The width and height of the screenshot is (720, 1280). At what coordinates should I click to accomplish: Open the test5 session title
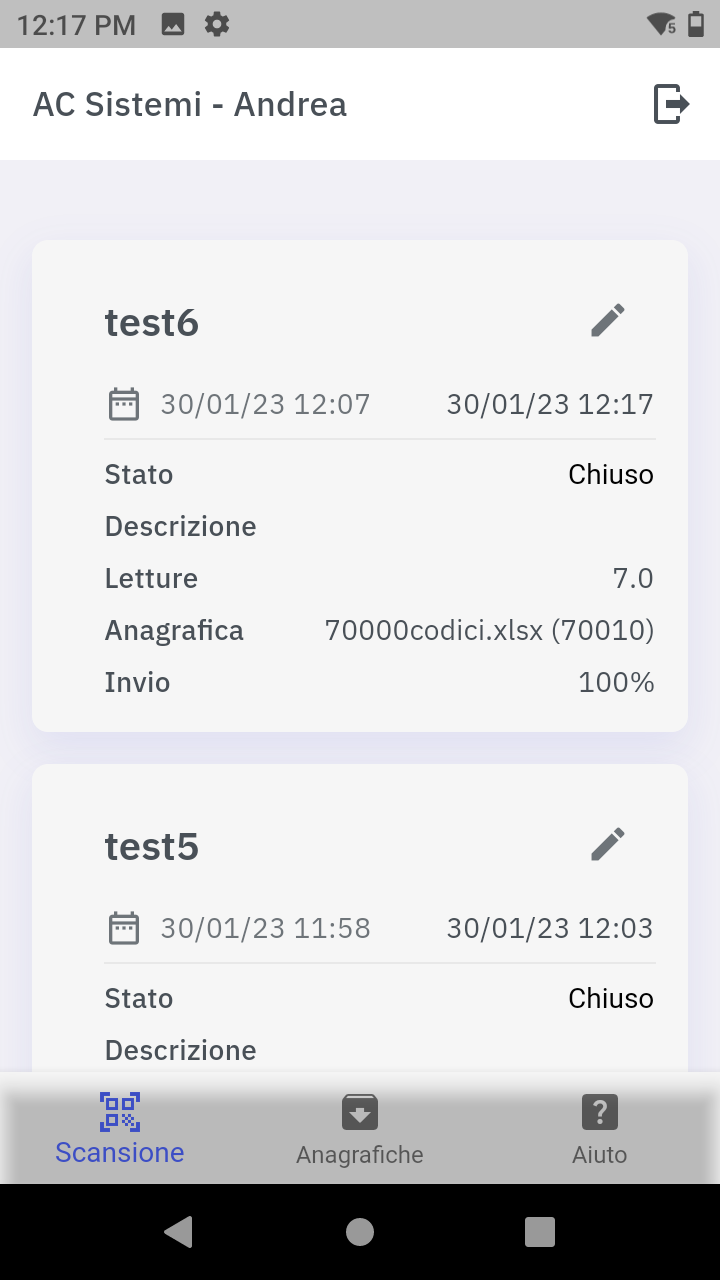[152, 847]
